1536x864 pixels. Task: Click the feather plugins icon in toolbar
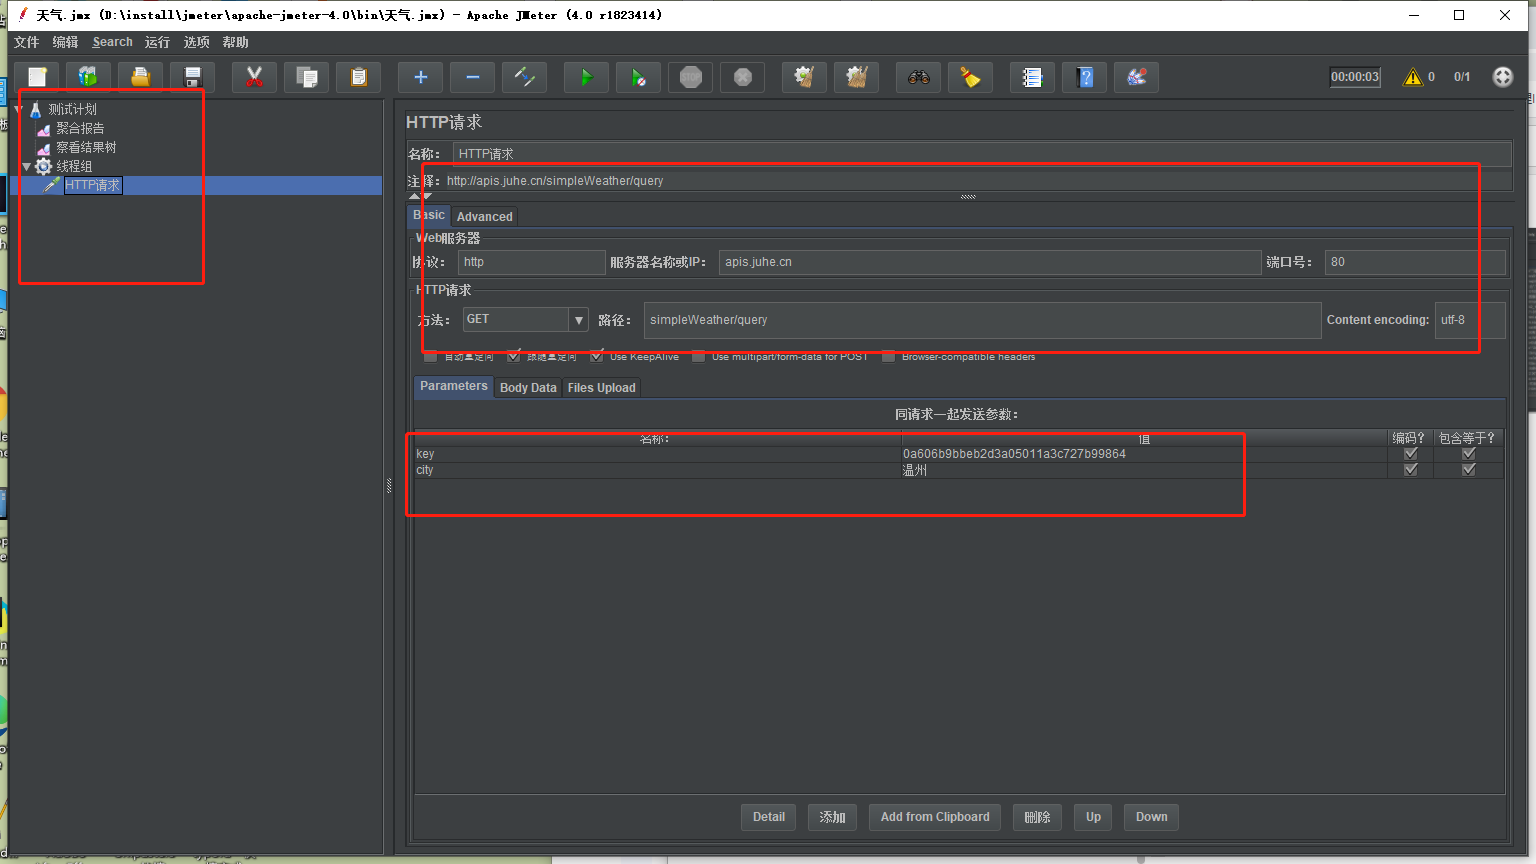1137,77
